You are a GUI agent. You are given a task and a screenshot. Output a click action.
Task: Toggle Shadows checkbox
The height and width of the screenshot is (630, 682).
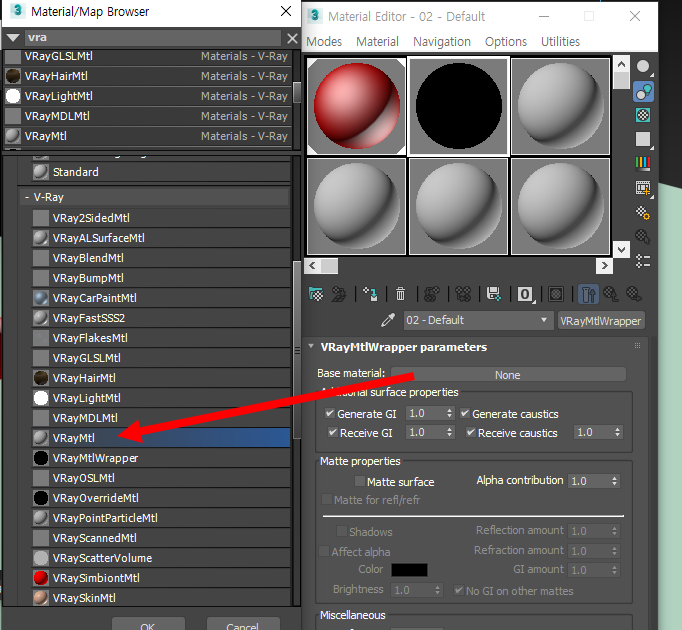[341, 531]
